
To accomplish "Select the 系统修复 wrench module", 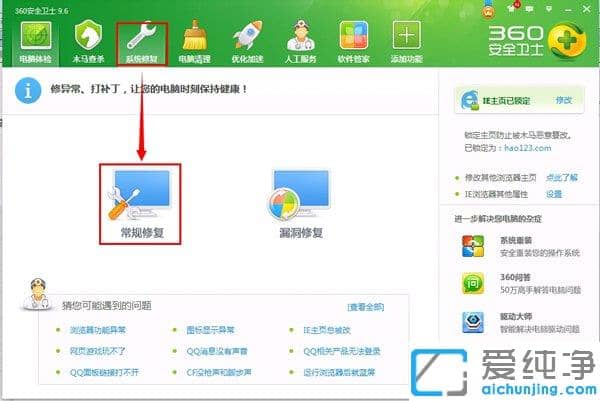I will [142, 43].
